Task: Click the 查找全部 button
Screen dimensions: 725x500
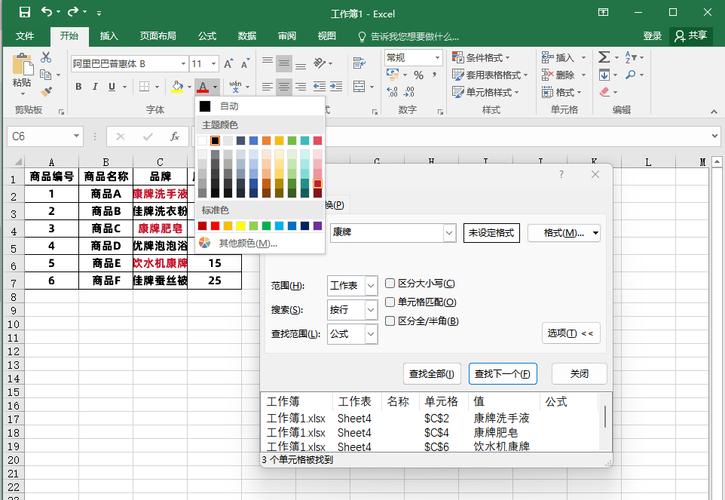Action: 431,374
